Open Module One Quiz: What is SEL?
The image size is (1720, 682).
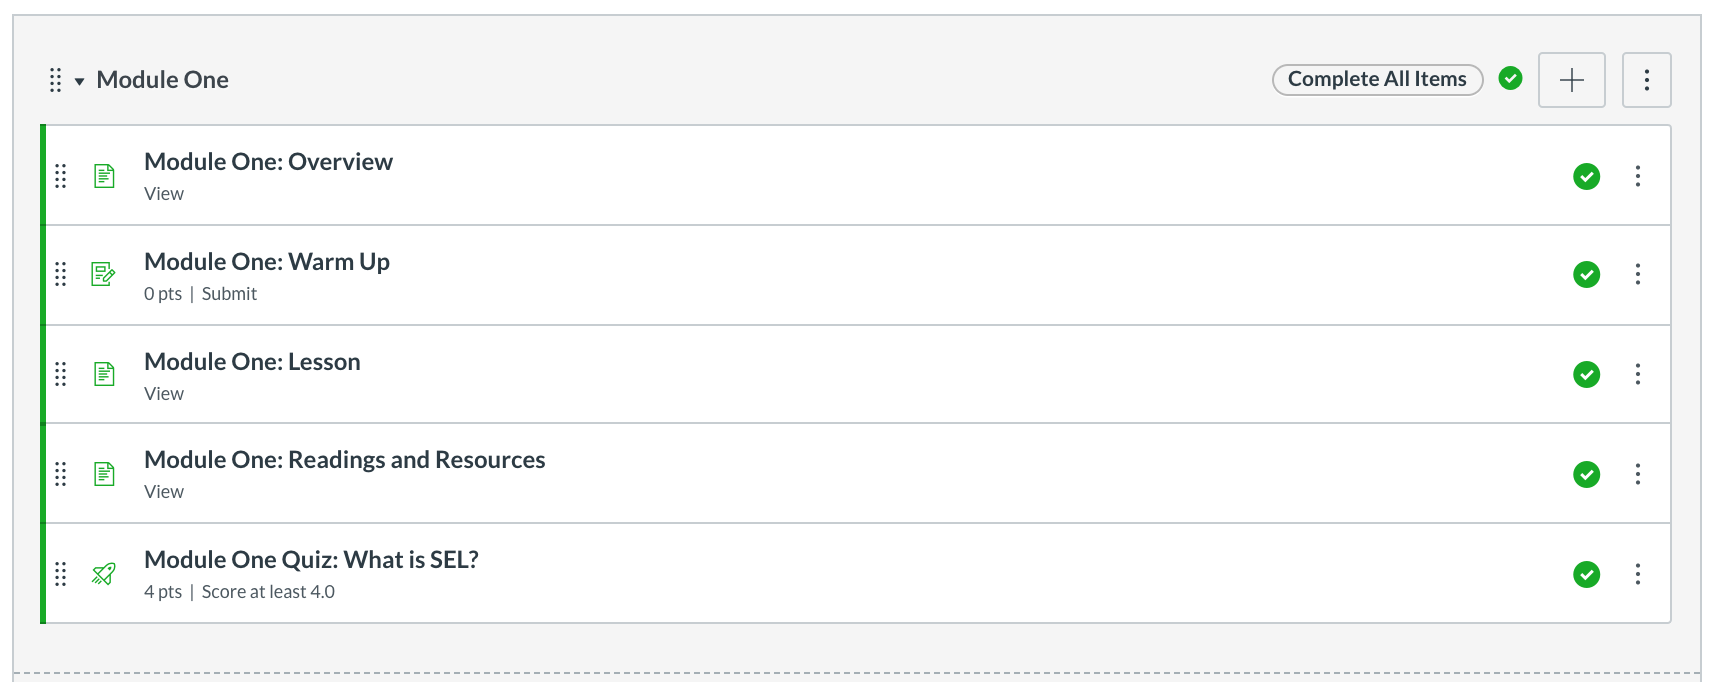[311, 560]
